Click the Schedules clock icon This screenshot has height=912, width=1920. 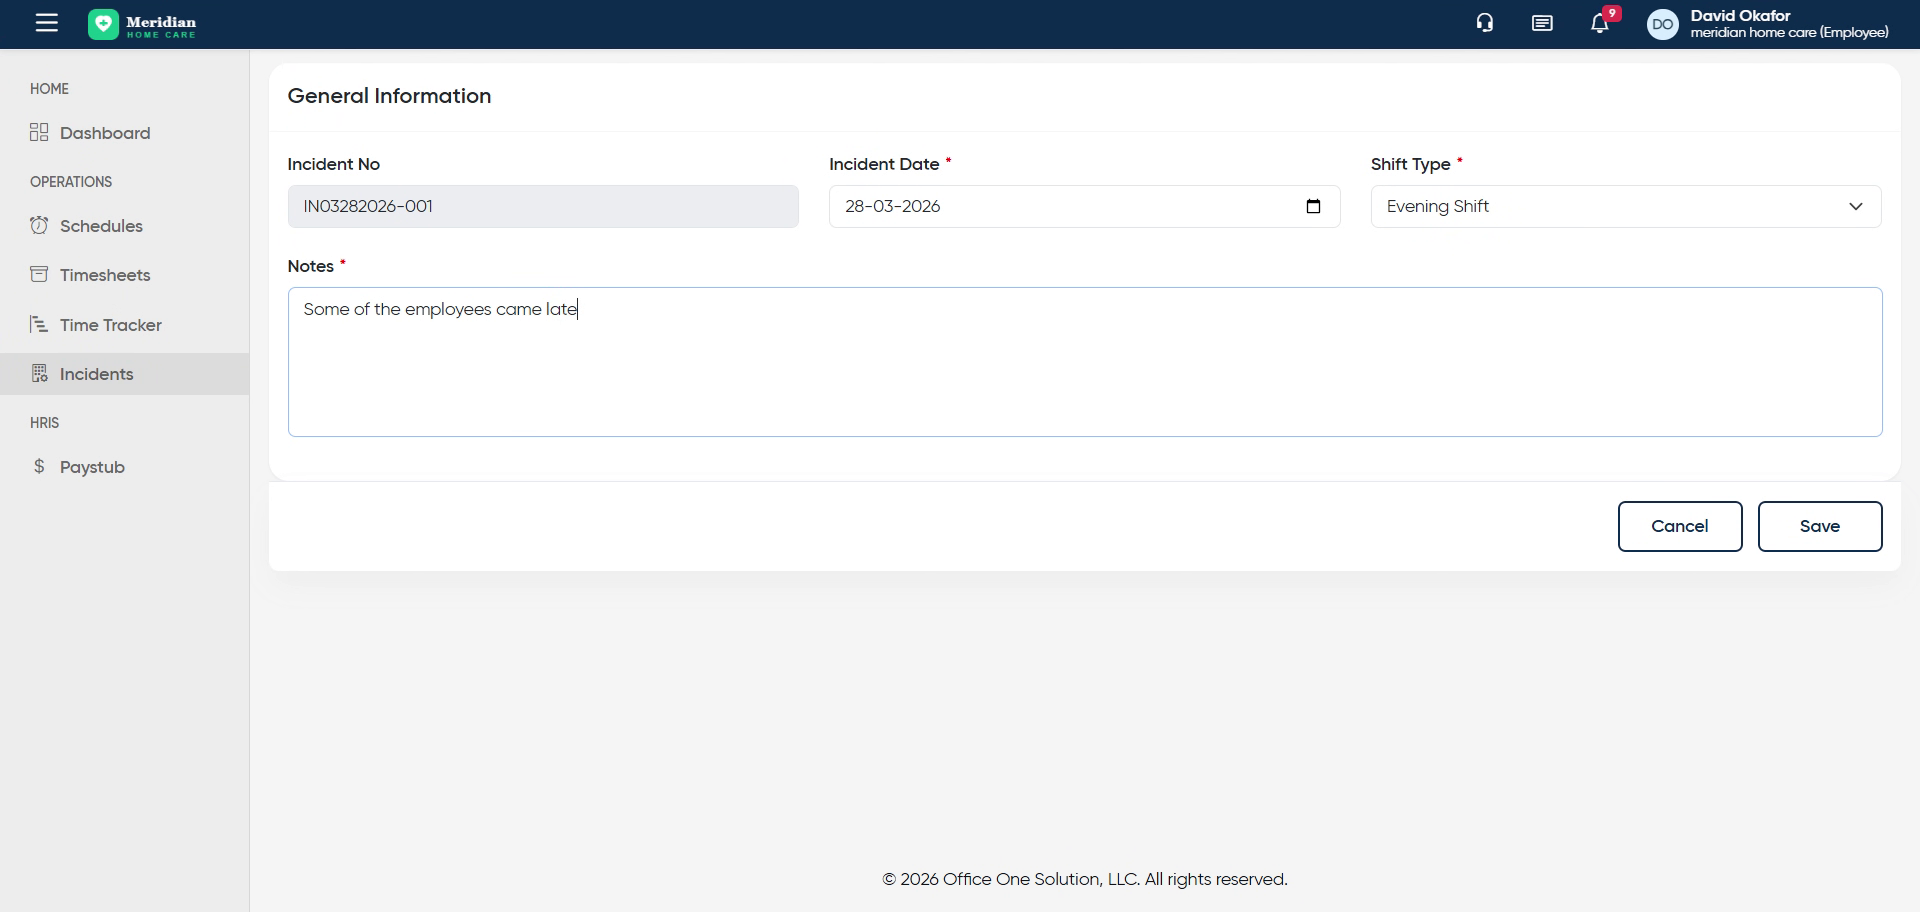point(39,226)
